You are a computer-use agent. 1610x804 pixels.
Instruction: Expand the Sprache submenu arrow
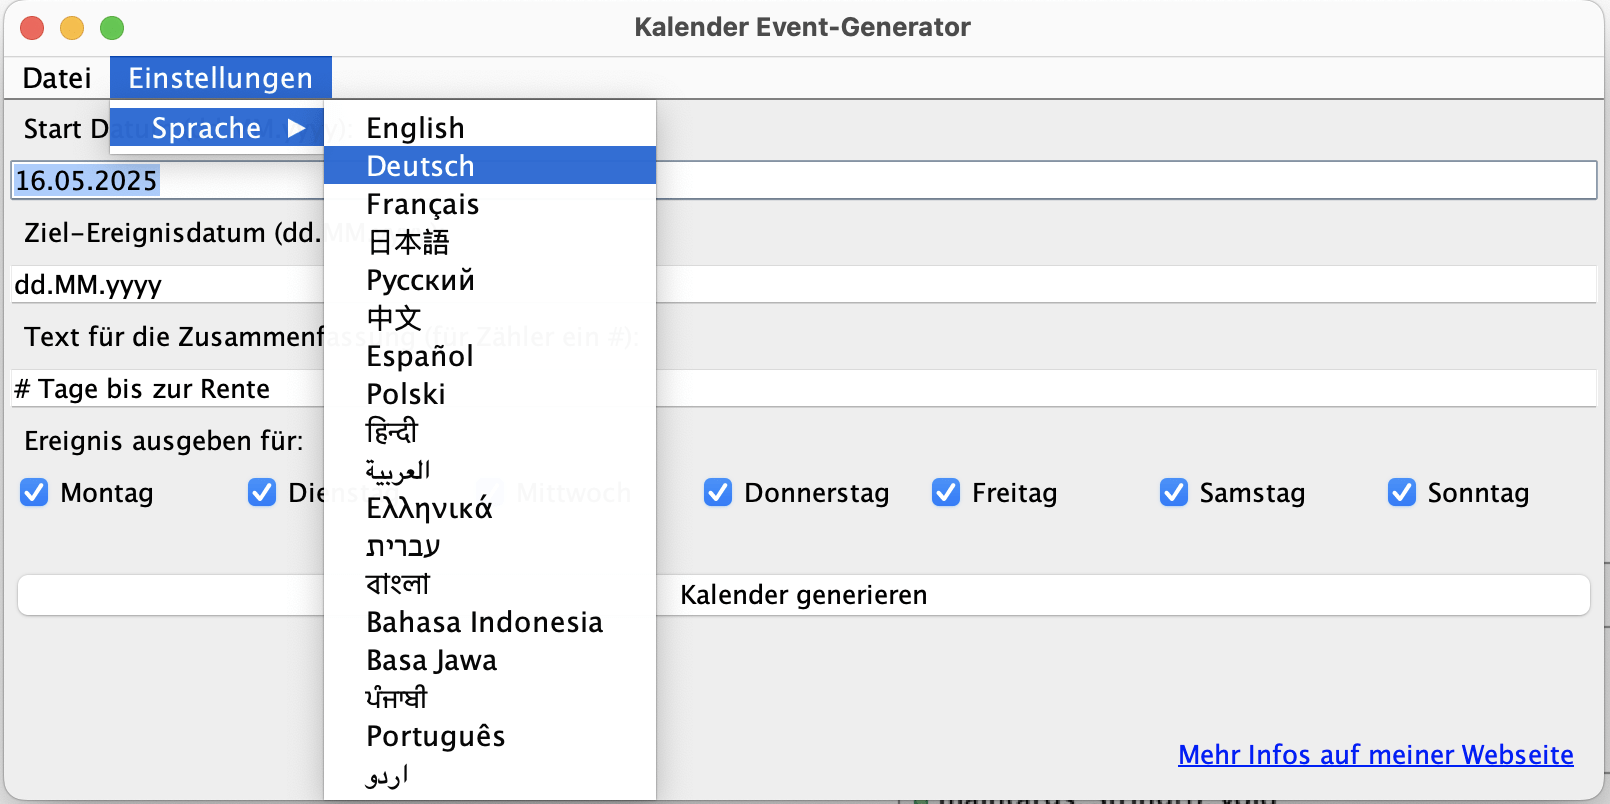point(296,128)
